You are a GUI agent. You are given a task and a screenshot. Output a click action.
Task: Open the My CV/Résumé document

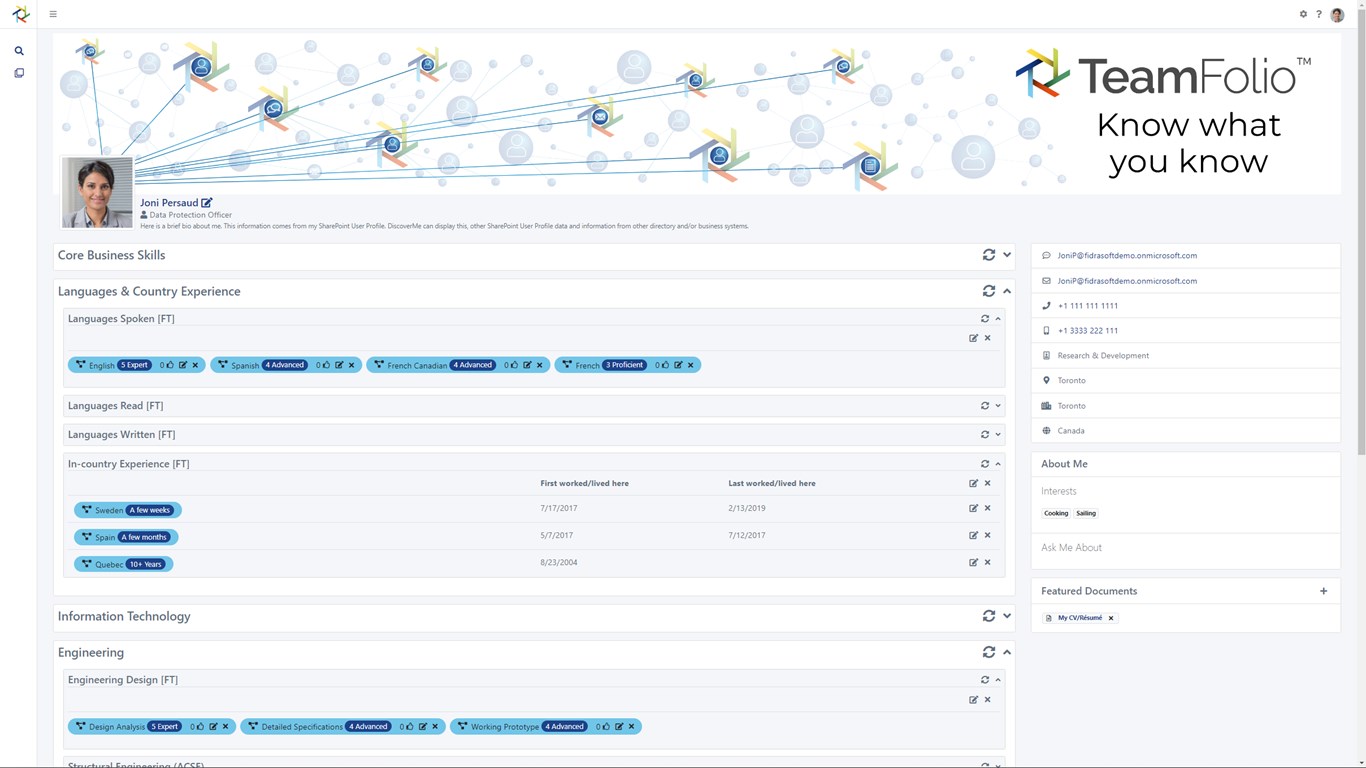click(x=1080, y=618)
